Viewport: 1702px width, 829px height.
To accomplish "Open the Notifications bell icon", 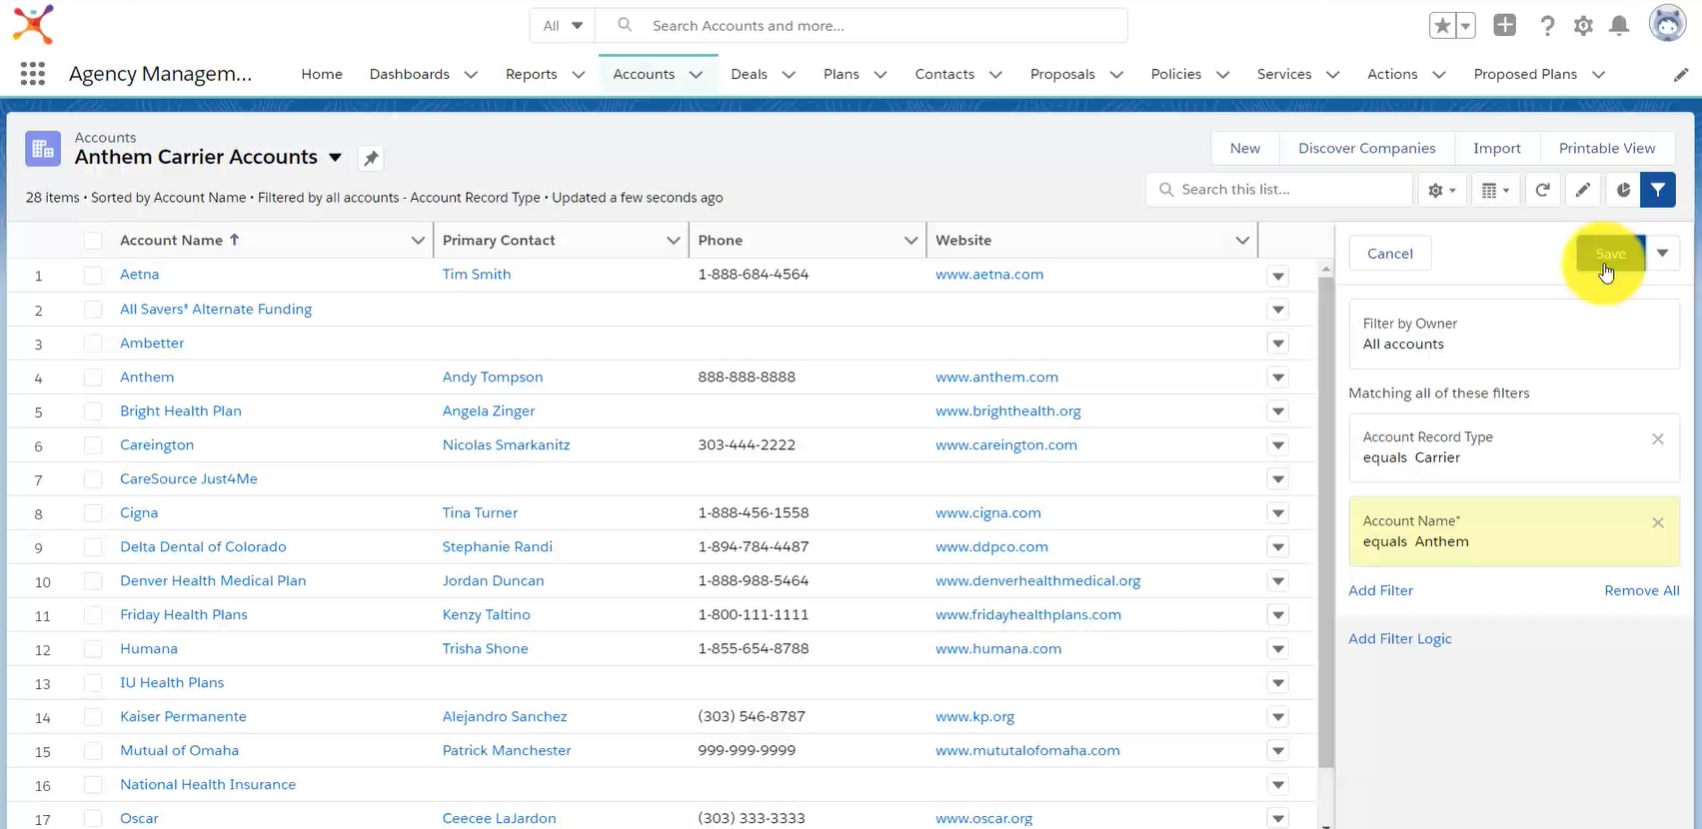I will (1619, 26).
